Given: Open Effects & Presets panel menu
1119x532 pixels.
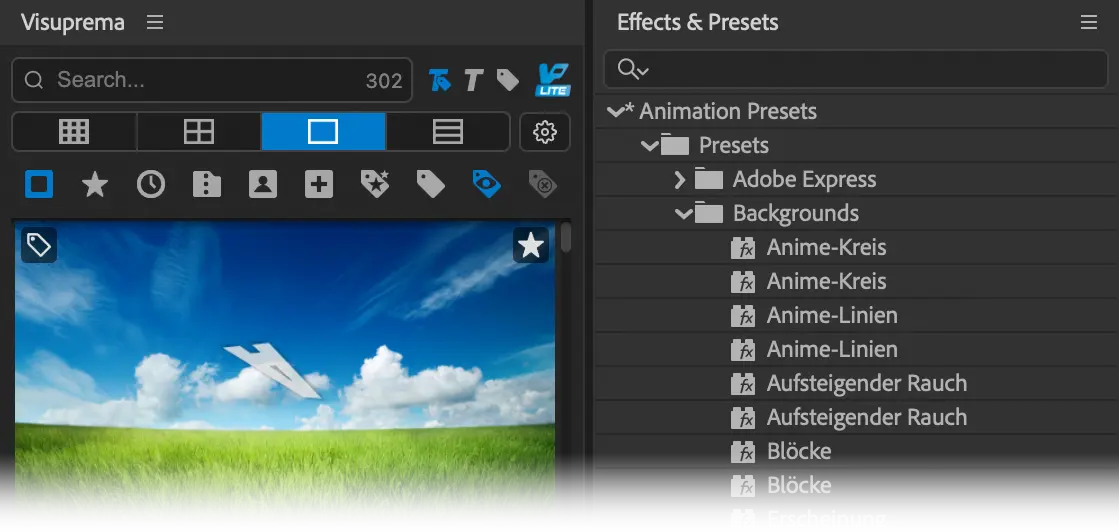Looking at the screenshot, I should pyautogui.click(x=1088, y=22).
